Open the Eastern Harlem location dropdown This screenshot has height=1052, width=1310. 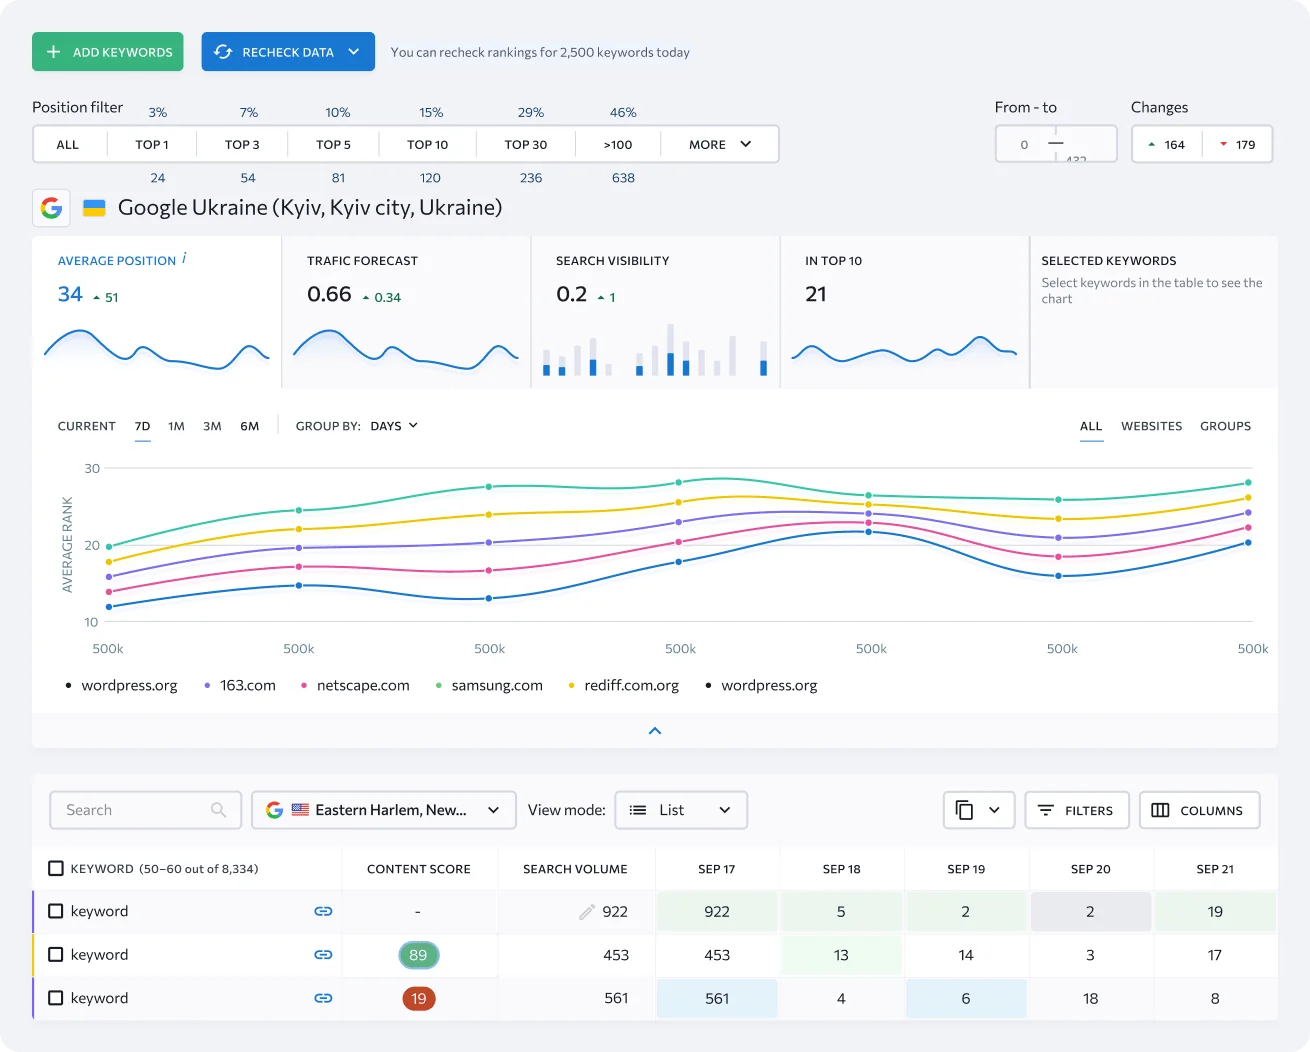tap(383, 810)
